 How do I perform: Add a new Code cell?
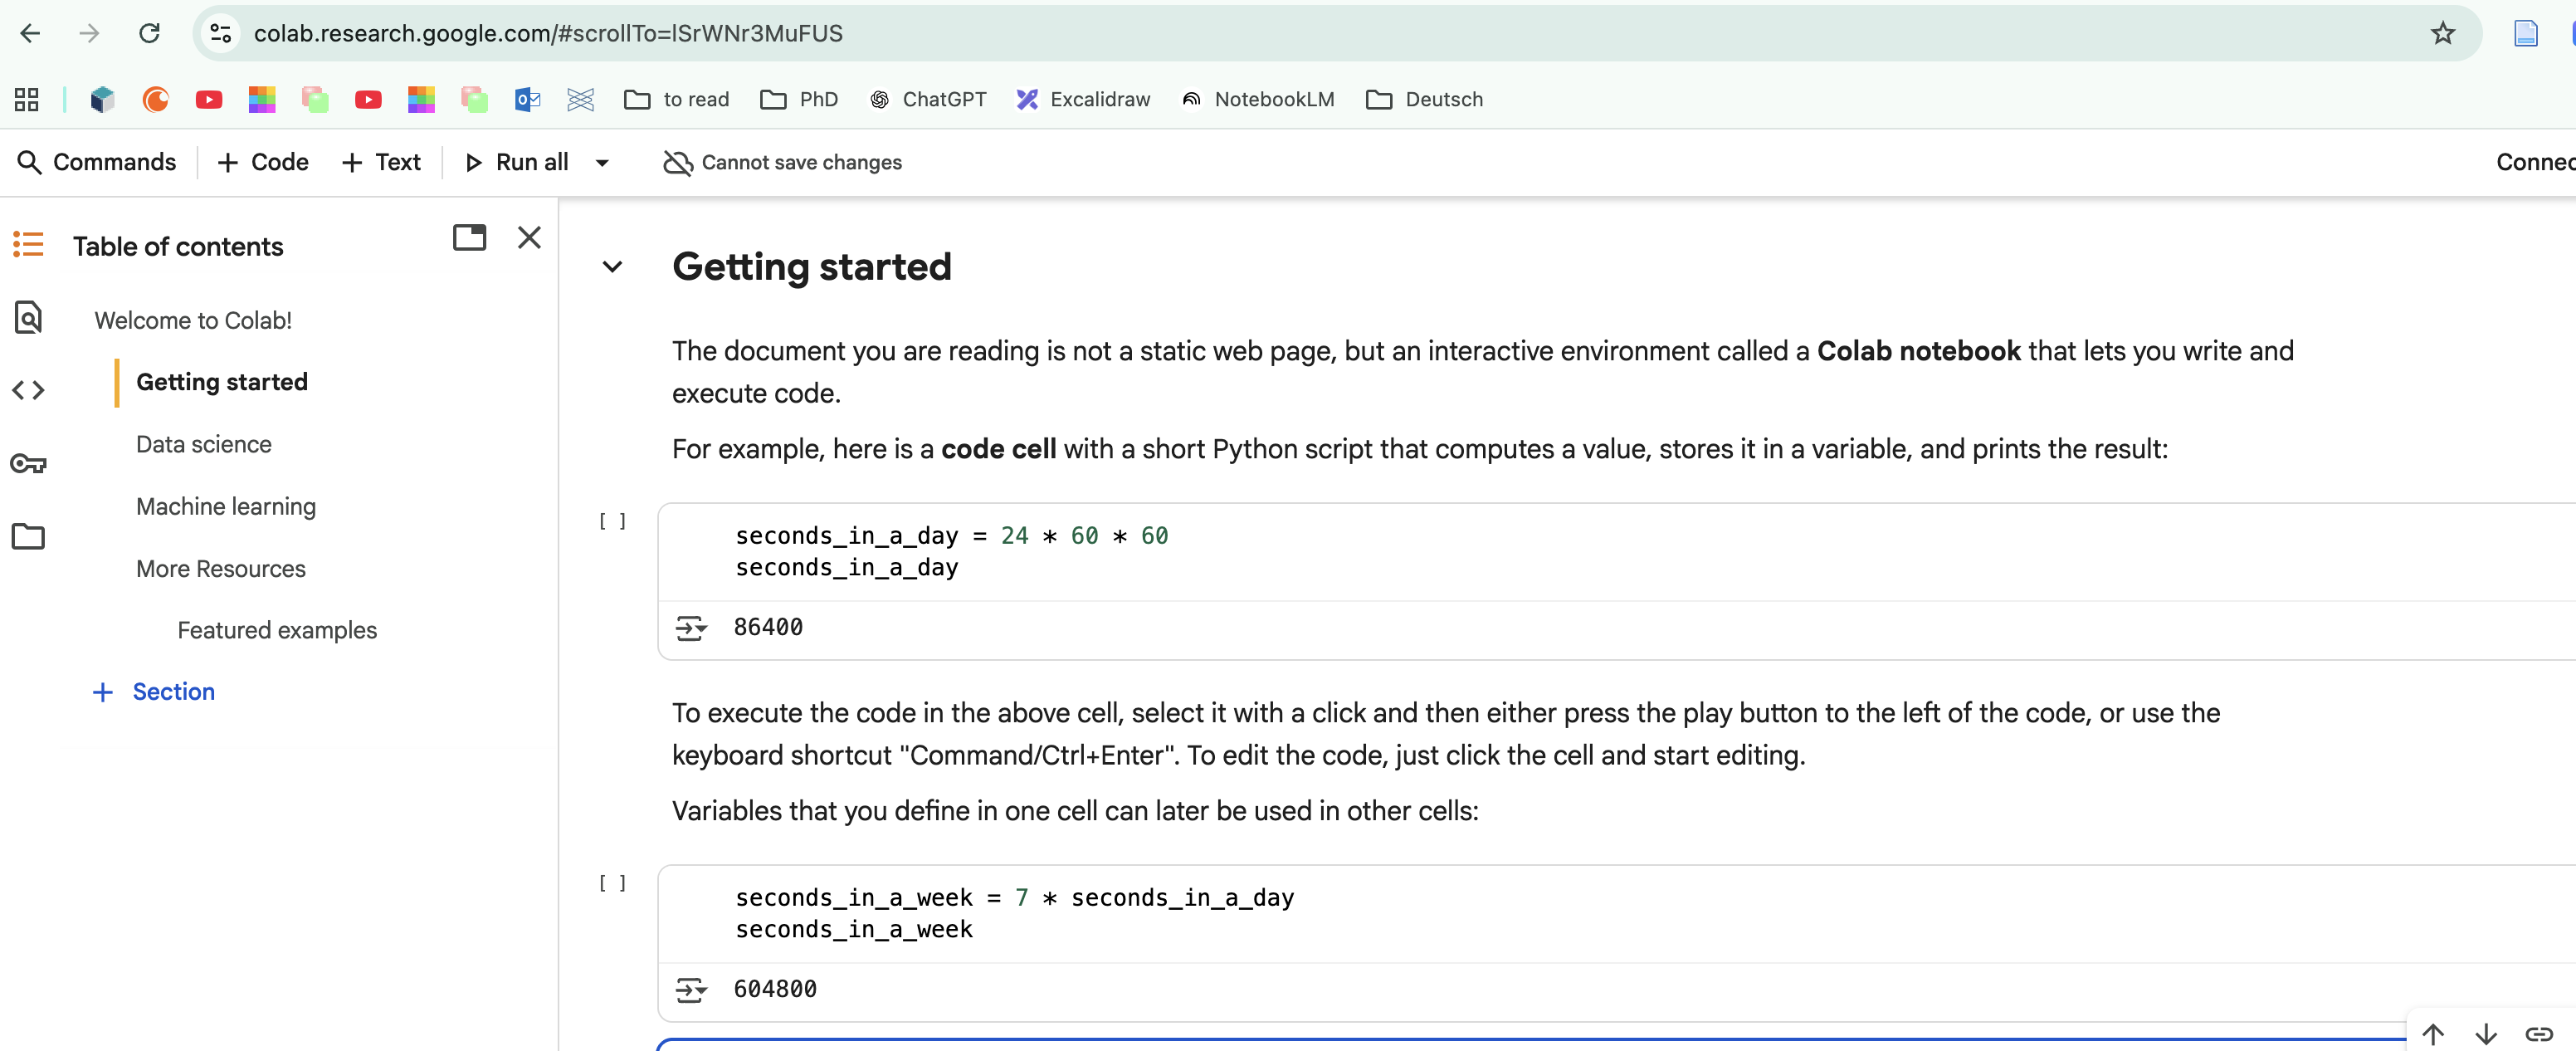coord(263,162)
